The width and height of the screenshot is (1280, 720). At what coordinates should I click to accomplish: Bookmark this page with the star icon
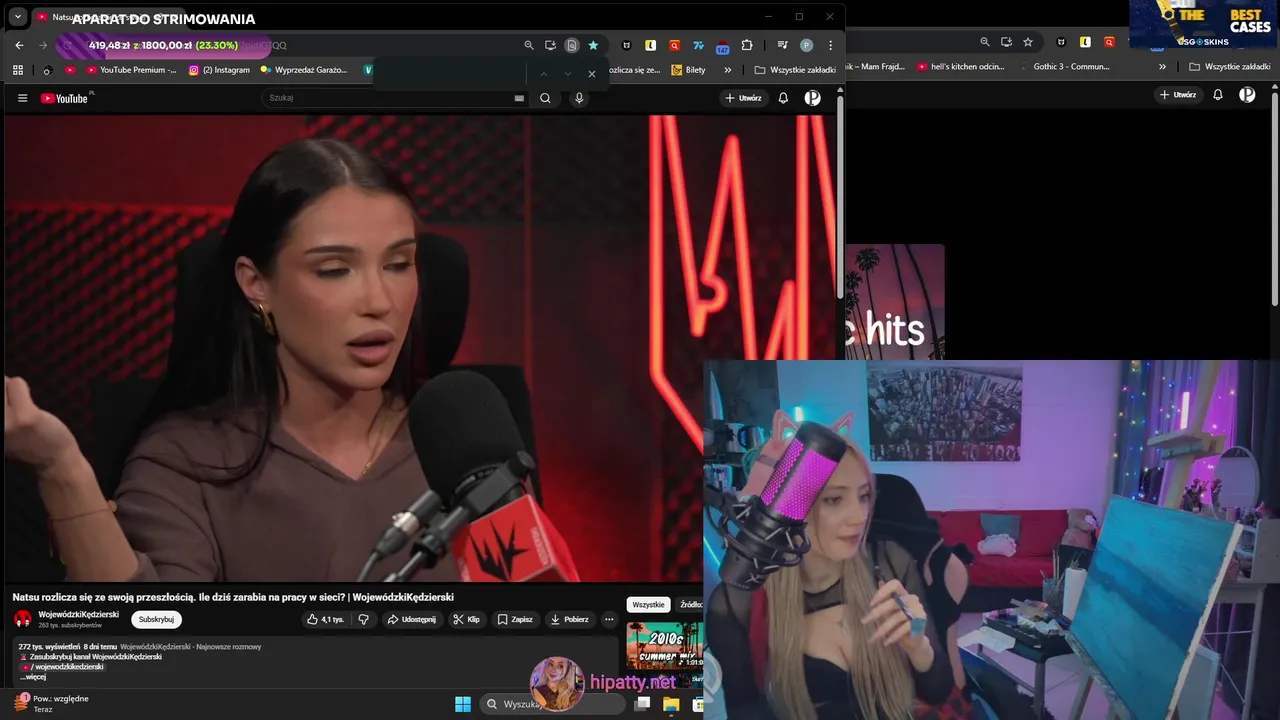(593, 45)
